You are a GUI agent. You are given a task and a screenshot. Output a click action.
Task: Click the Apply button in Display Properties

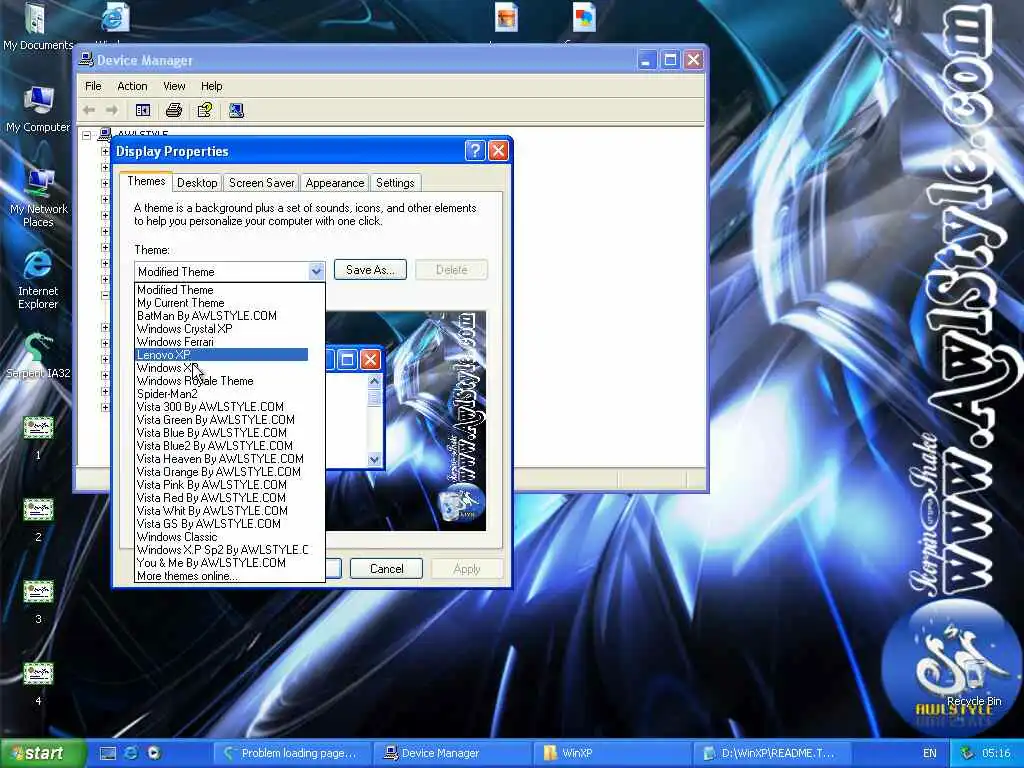(x=467, y=569)
